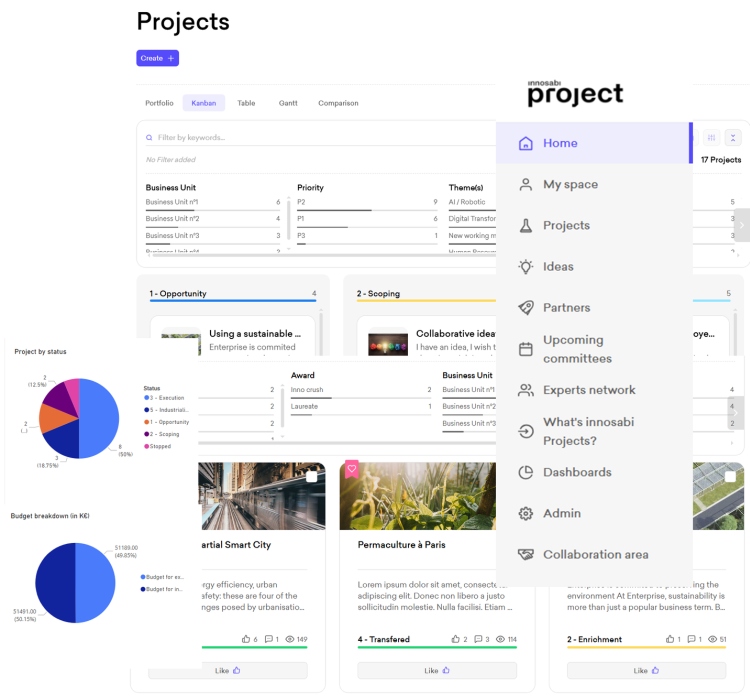
Task: Toggle the pink heart favorite on Permaculture card
Action: tap(351, 468)
